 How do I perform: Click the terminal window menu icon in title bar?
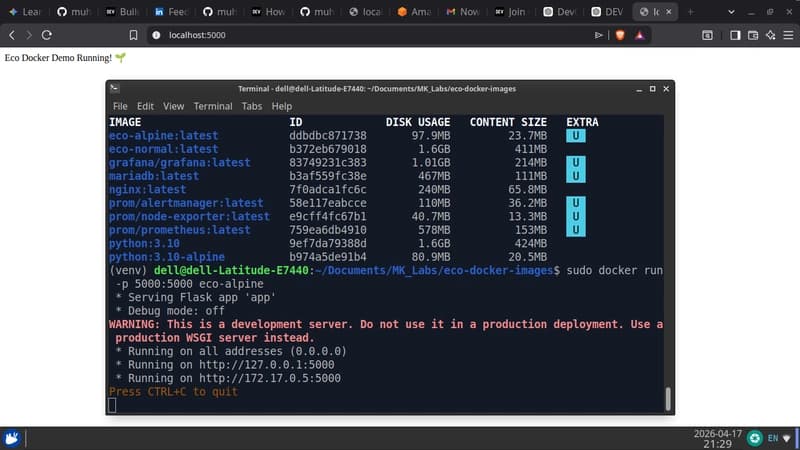click(114, 88)
